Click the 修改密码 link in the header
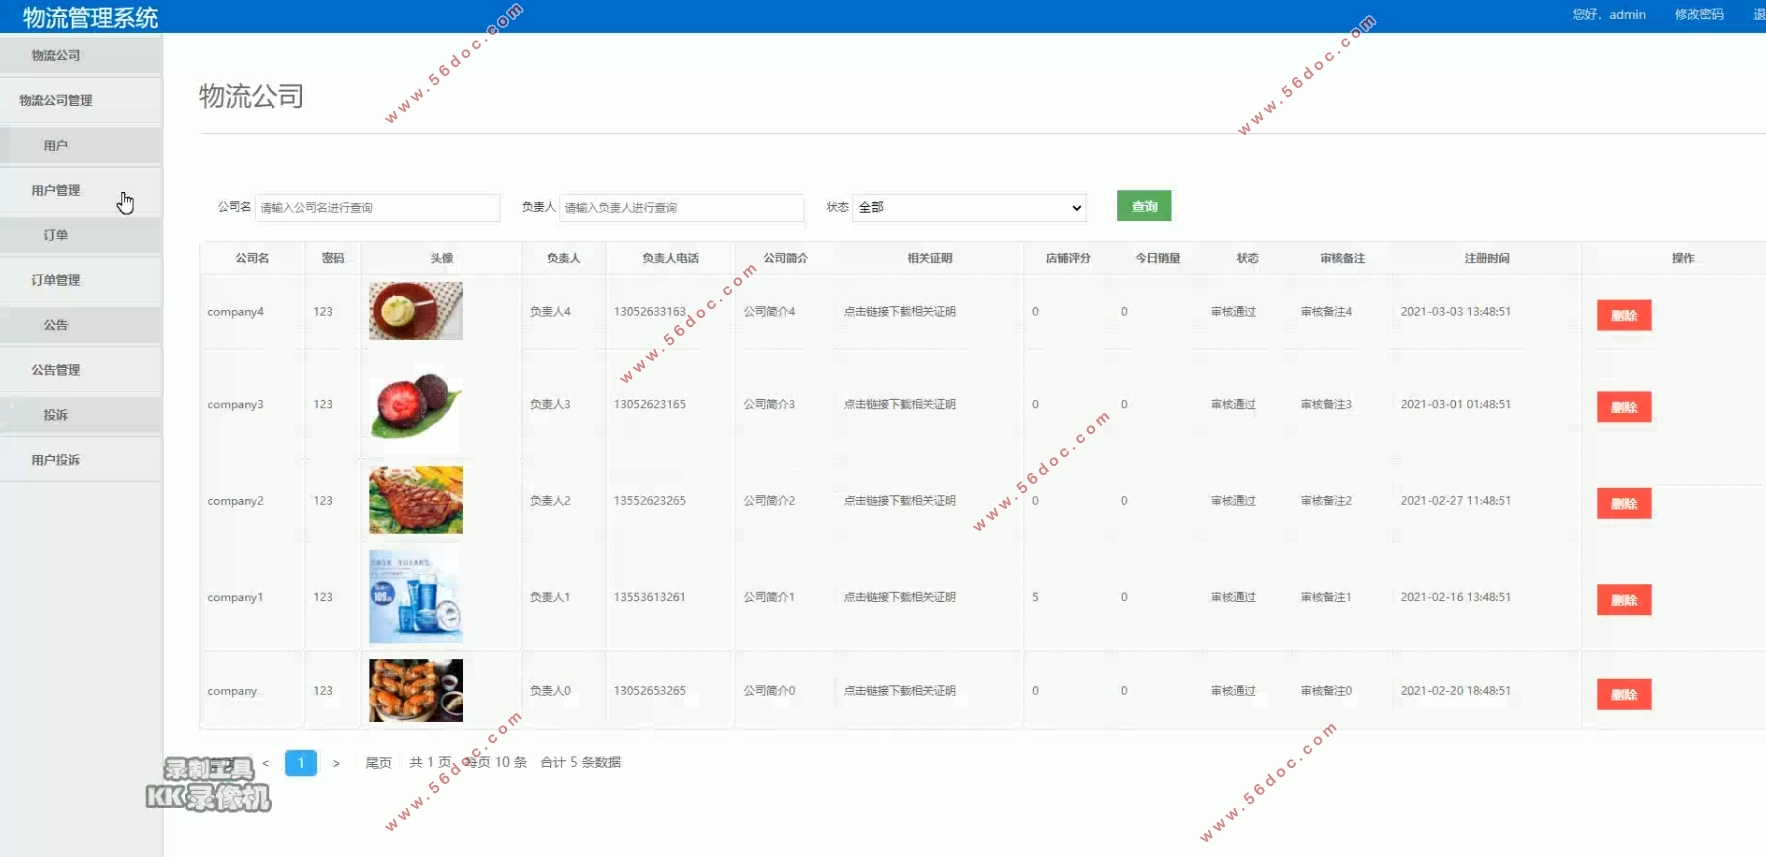 1698,14
